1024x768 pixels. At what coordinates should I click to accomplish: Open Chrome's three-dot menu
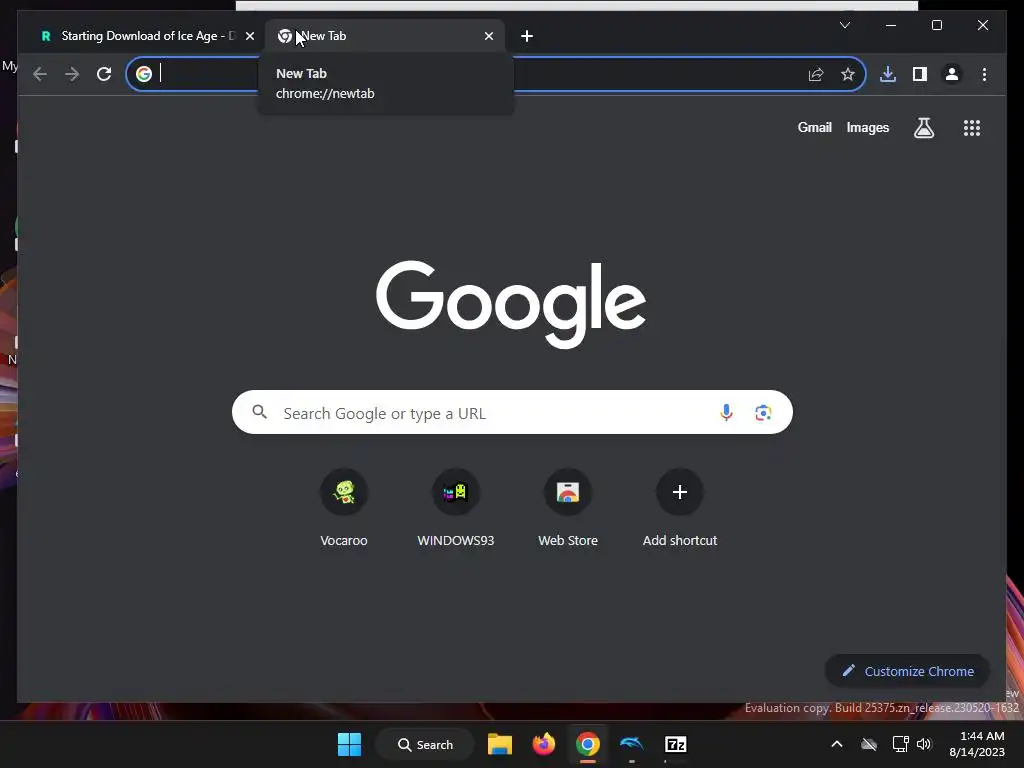984,74
